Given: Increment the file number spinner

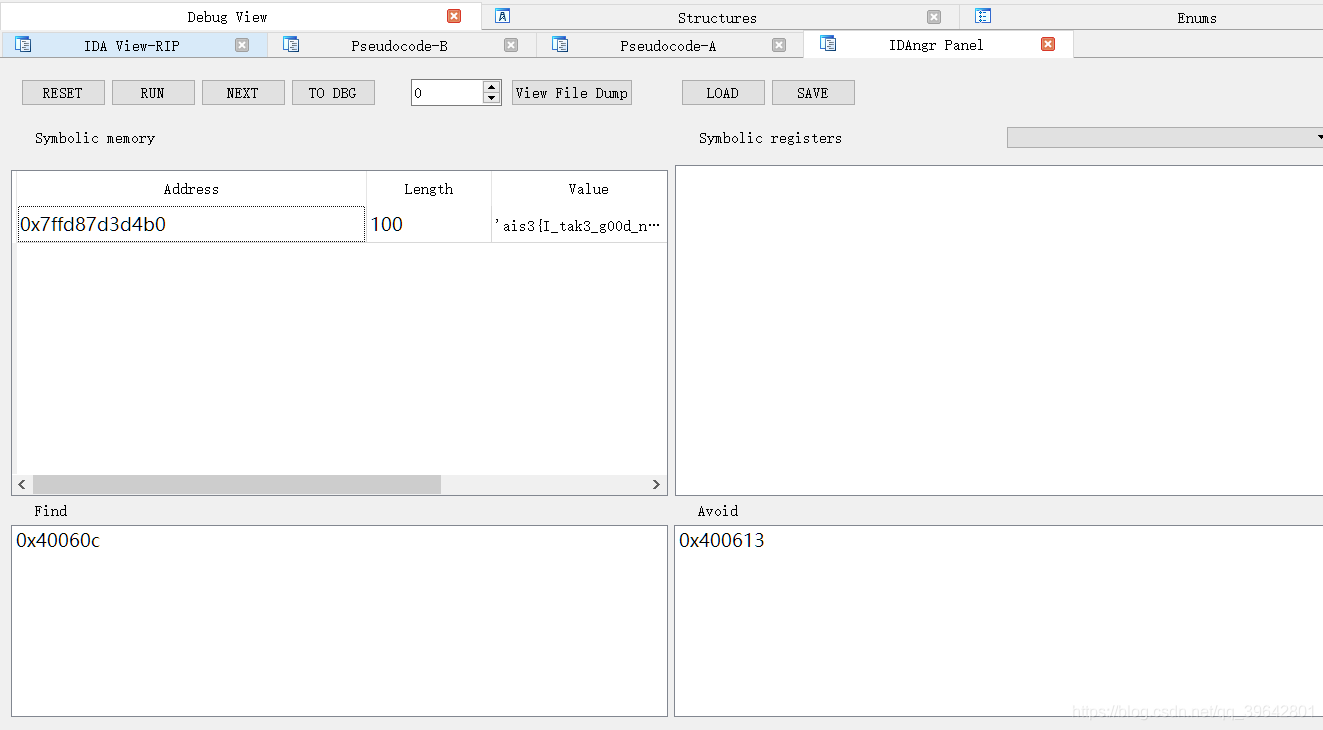Looking at the screenshot, I should (491, 87).
